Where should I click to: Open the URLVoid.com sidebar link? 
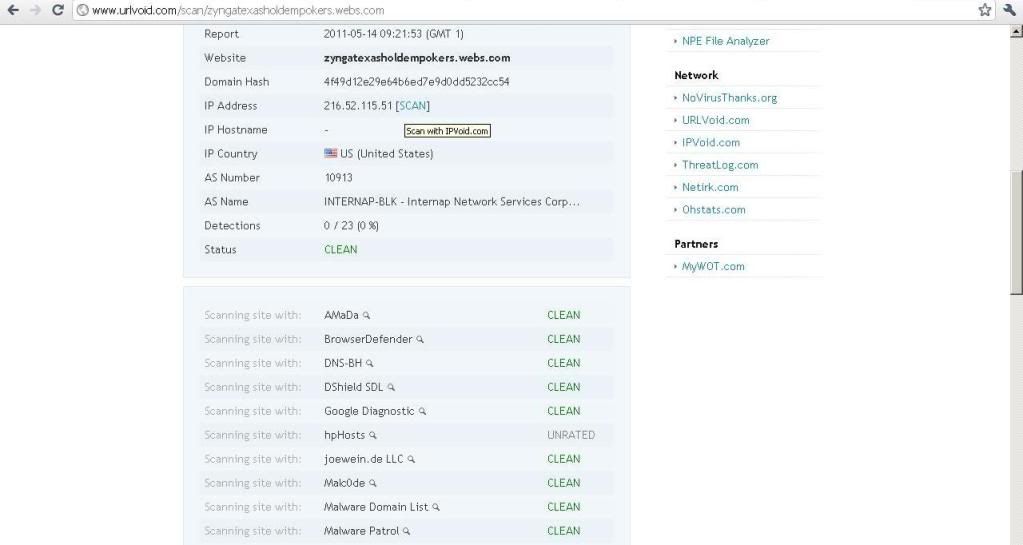pos(716,120)
